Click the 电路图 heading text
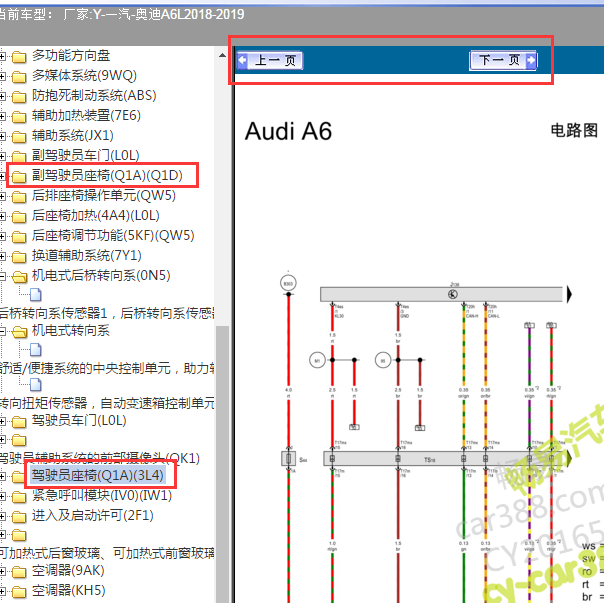 point(574,131)
